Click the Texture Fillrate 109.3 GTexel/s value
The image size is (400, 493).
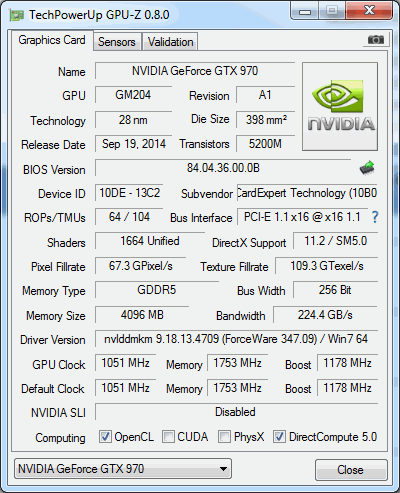tap(327, 266)
